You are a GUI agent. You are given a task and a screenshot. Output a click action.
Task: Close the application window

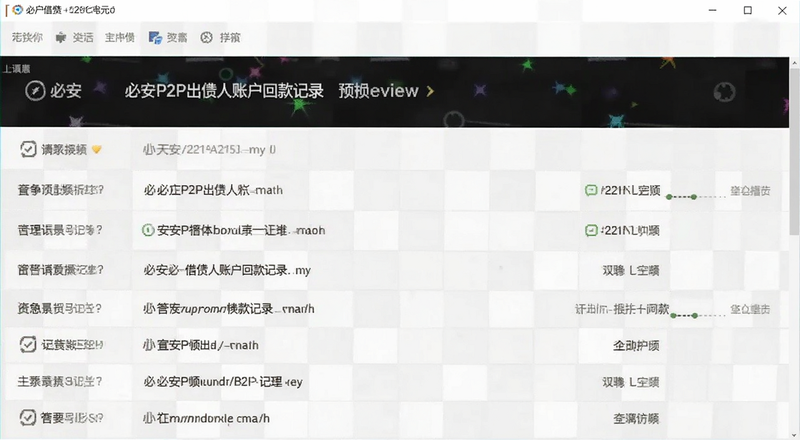pyautogui.click(x=782, y=10)
